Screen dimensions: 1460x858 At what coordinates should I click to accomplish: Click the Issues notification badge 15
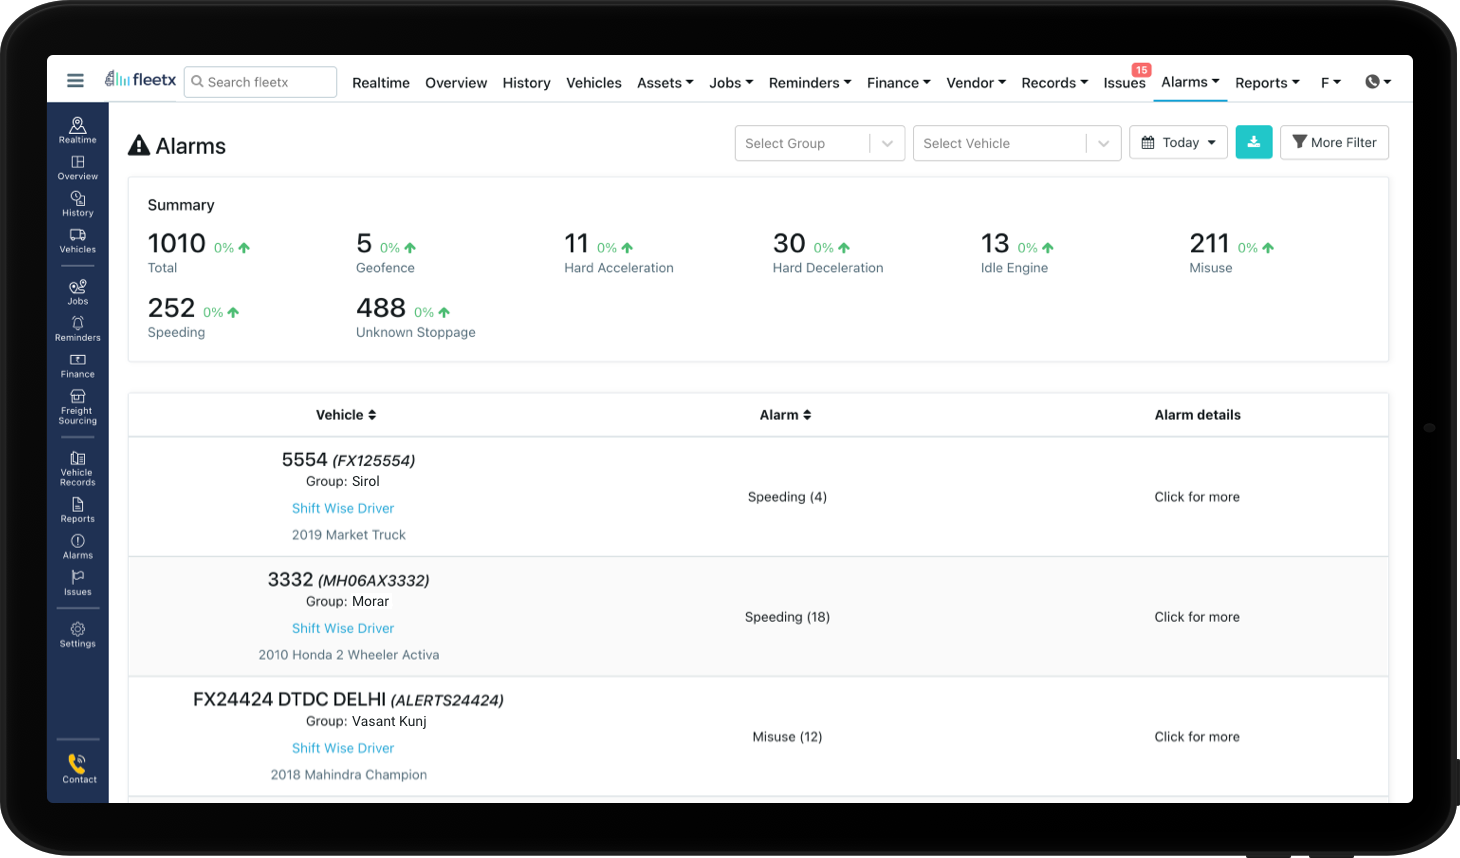coord(1141,70)
